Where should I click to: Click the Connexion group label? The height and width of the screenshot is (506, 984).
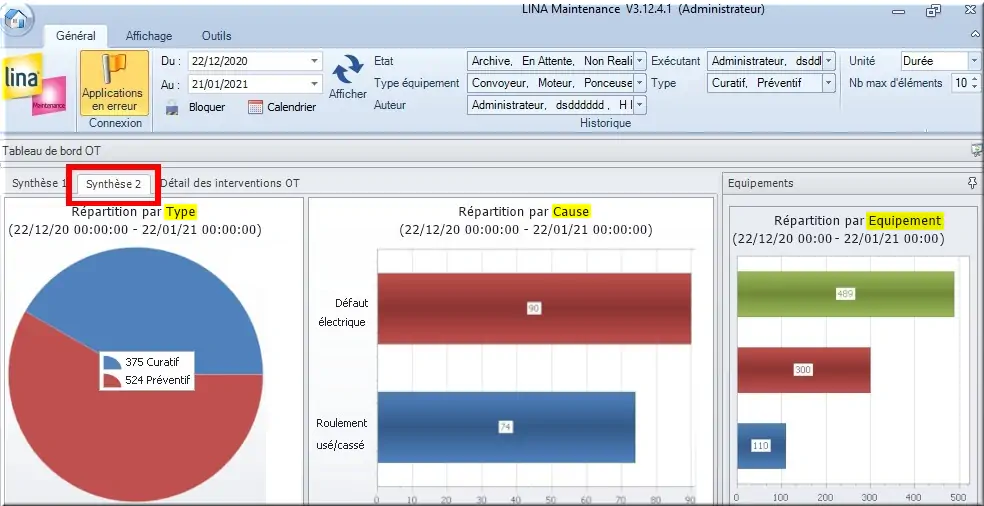pos(115,123)
